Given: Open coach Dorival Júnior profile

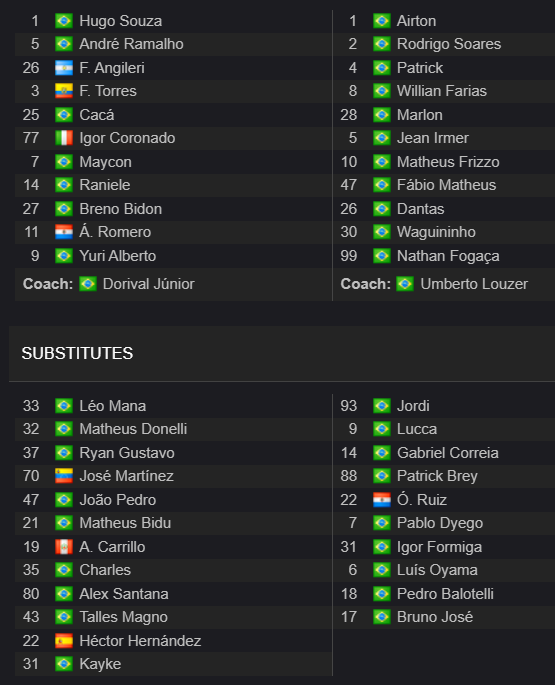Looking at the screenshot, I should pos(149,284).
